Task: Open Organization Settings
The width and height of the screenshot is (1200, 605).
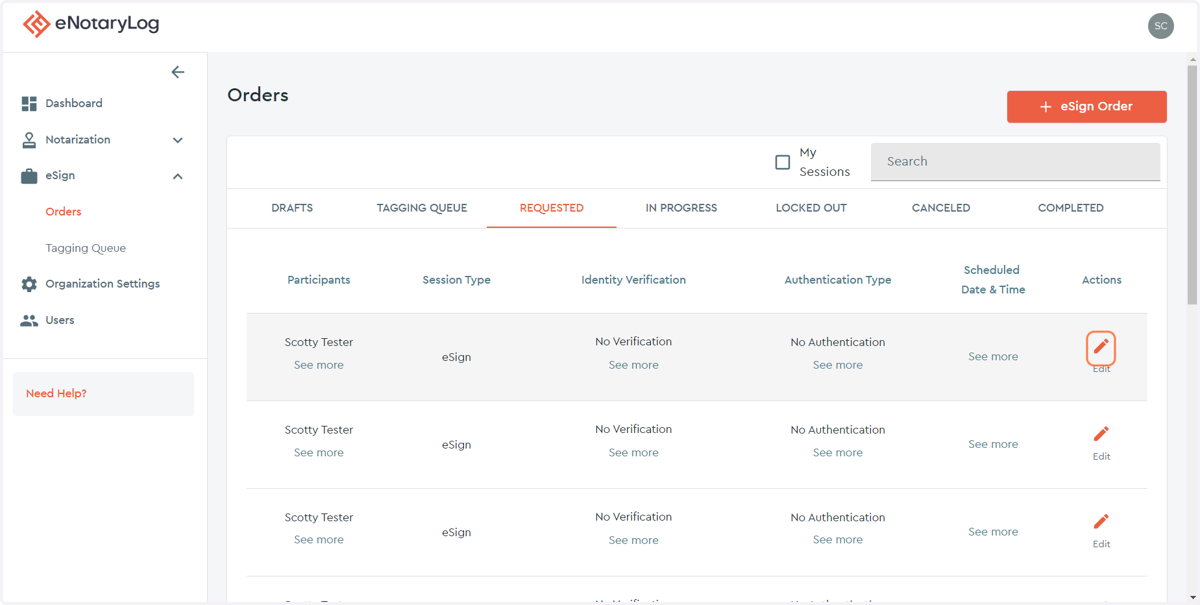Action: [x=102, y=284]
